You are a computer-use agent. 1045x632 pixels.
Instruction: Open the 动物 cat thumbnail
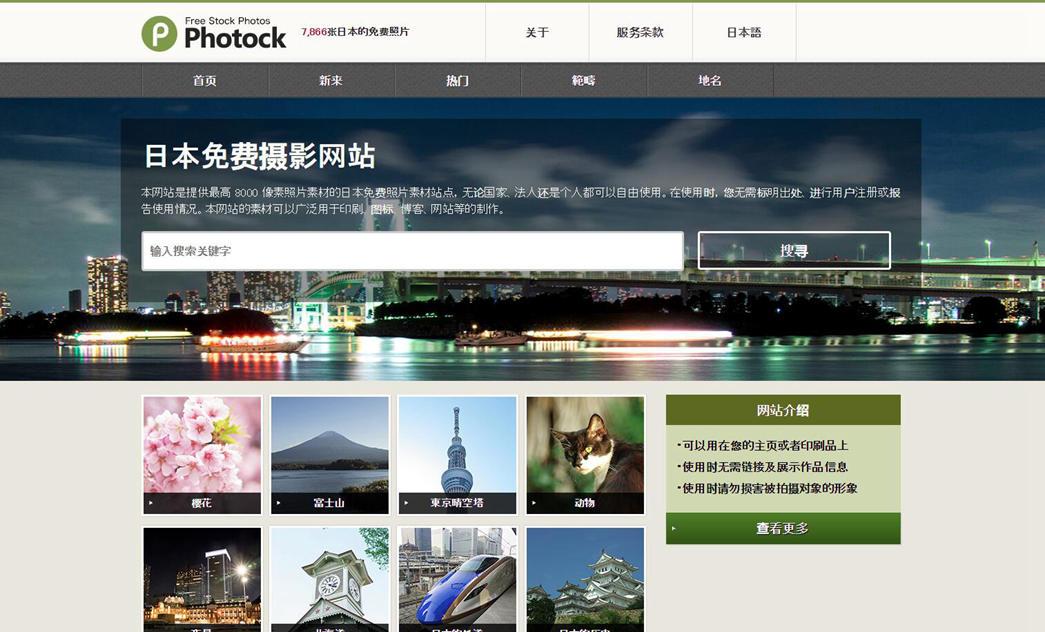585,455
